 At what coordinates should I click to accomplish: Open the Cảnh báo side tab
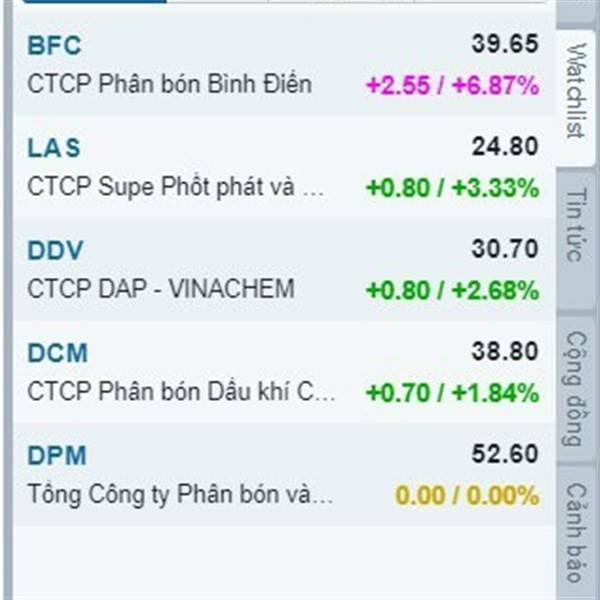tap(576, 532)
